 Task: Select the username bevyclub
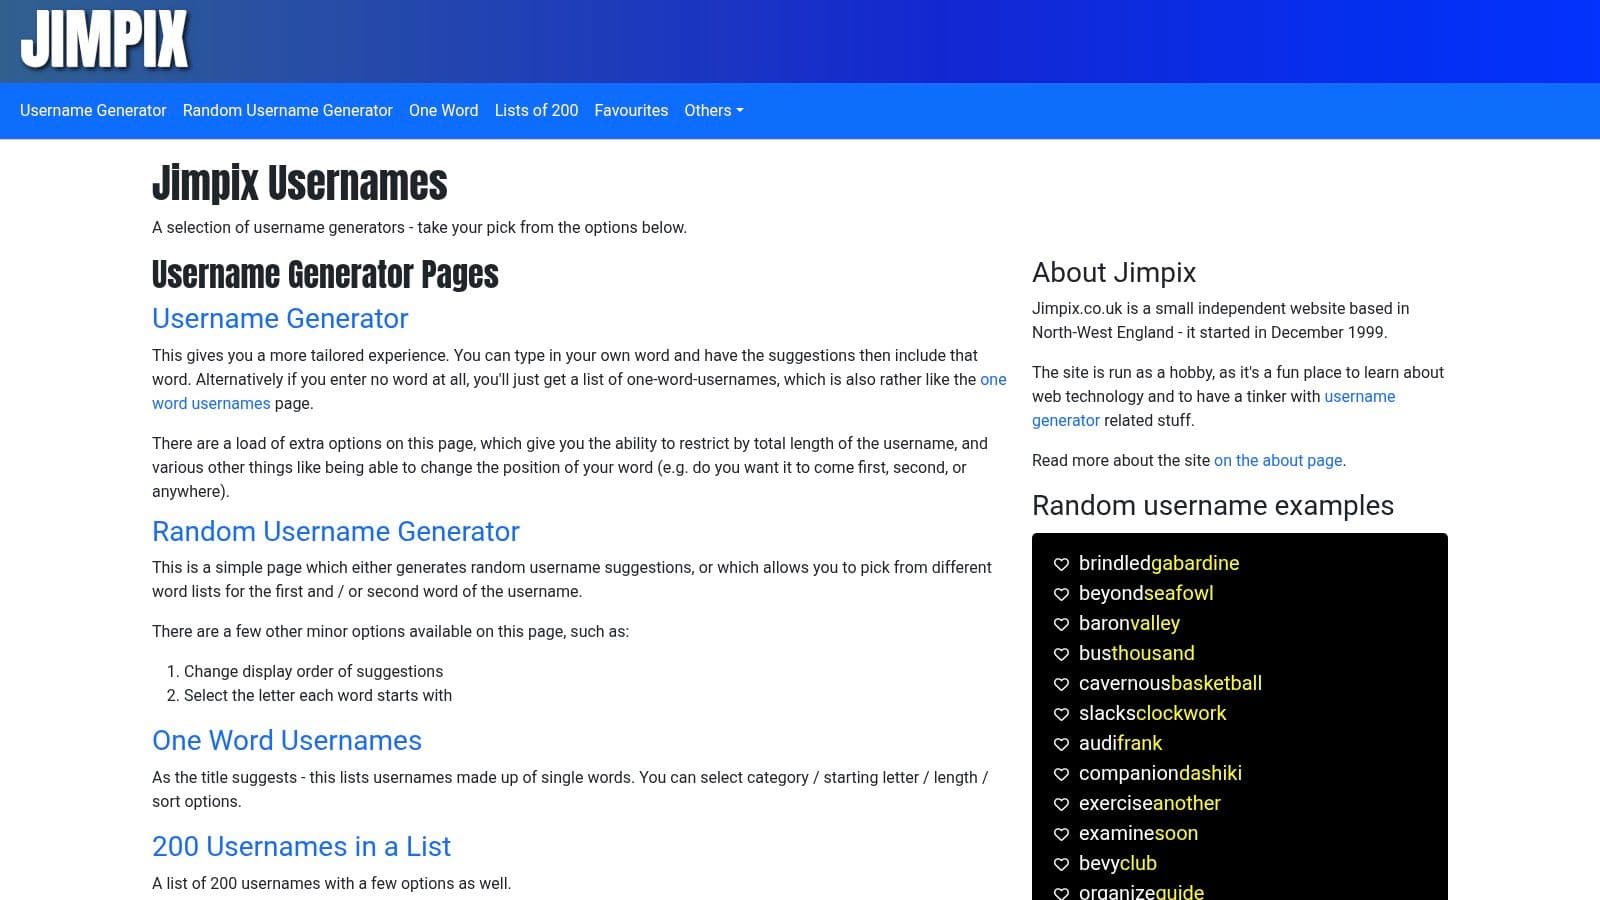(x=1118, y=863)
